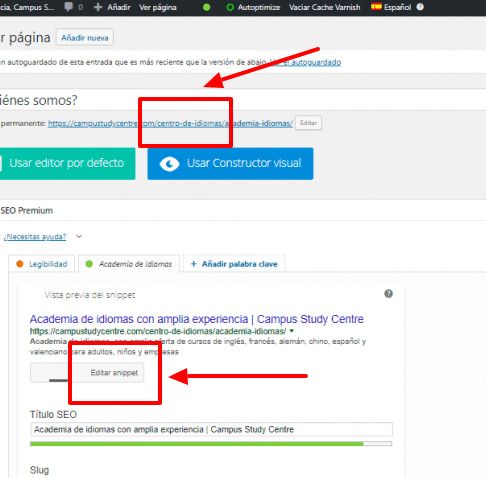Screen dimensions: 486x478
Task: Switch to the Legibilidad tab
Action: 42,264
